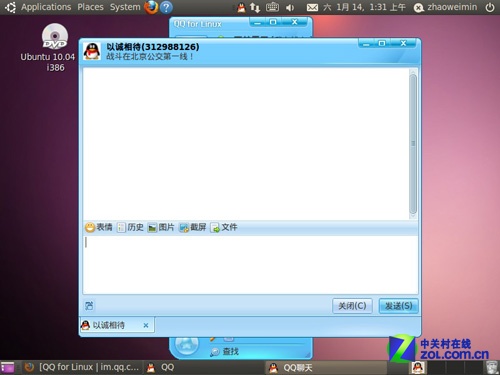Send a file (文件)
Viewport: 500px width, 375px height.
click(224, 227)
